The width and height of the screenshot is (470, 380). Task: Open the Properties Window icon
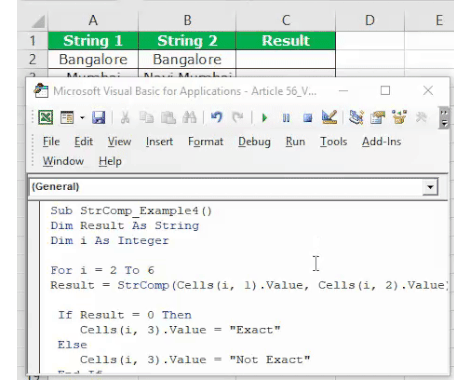point(378,117)
